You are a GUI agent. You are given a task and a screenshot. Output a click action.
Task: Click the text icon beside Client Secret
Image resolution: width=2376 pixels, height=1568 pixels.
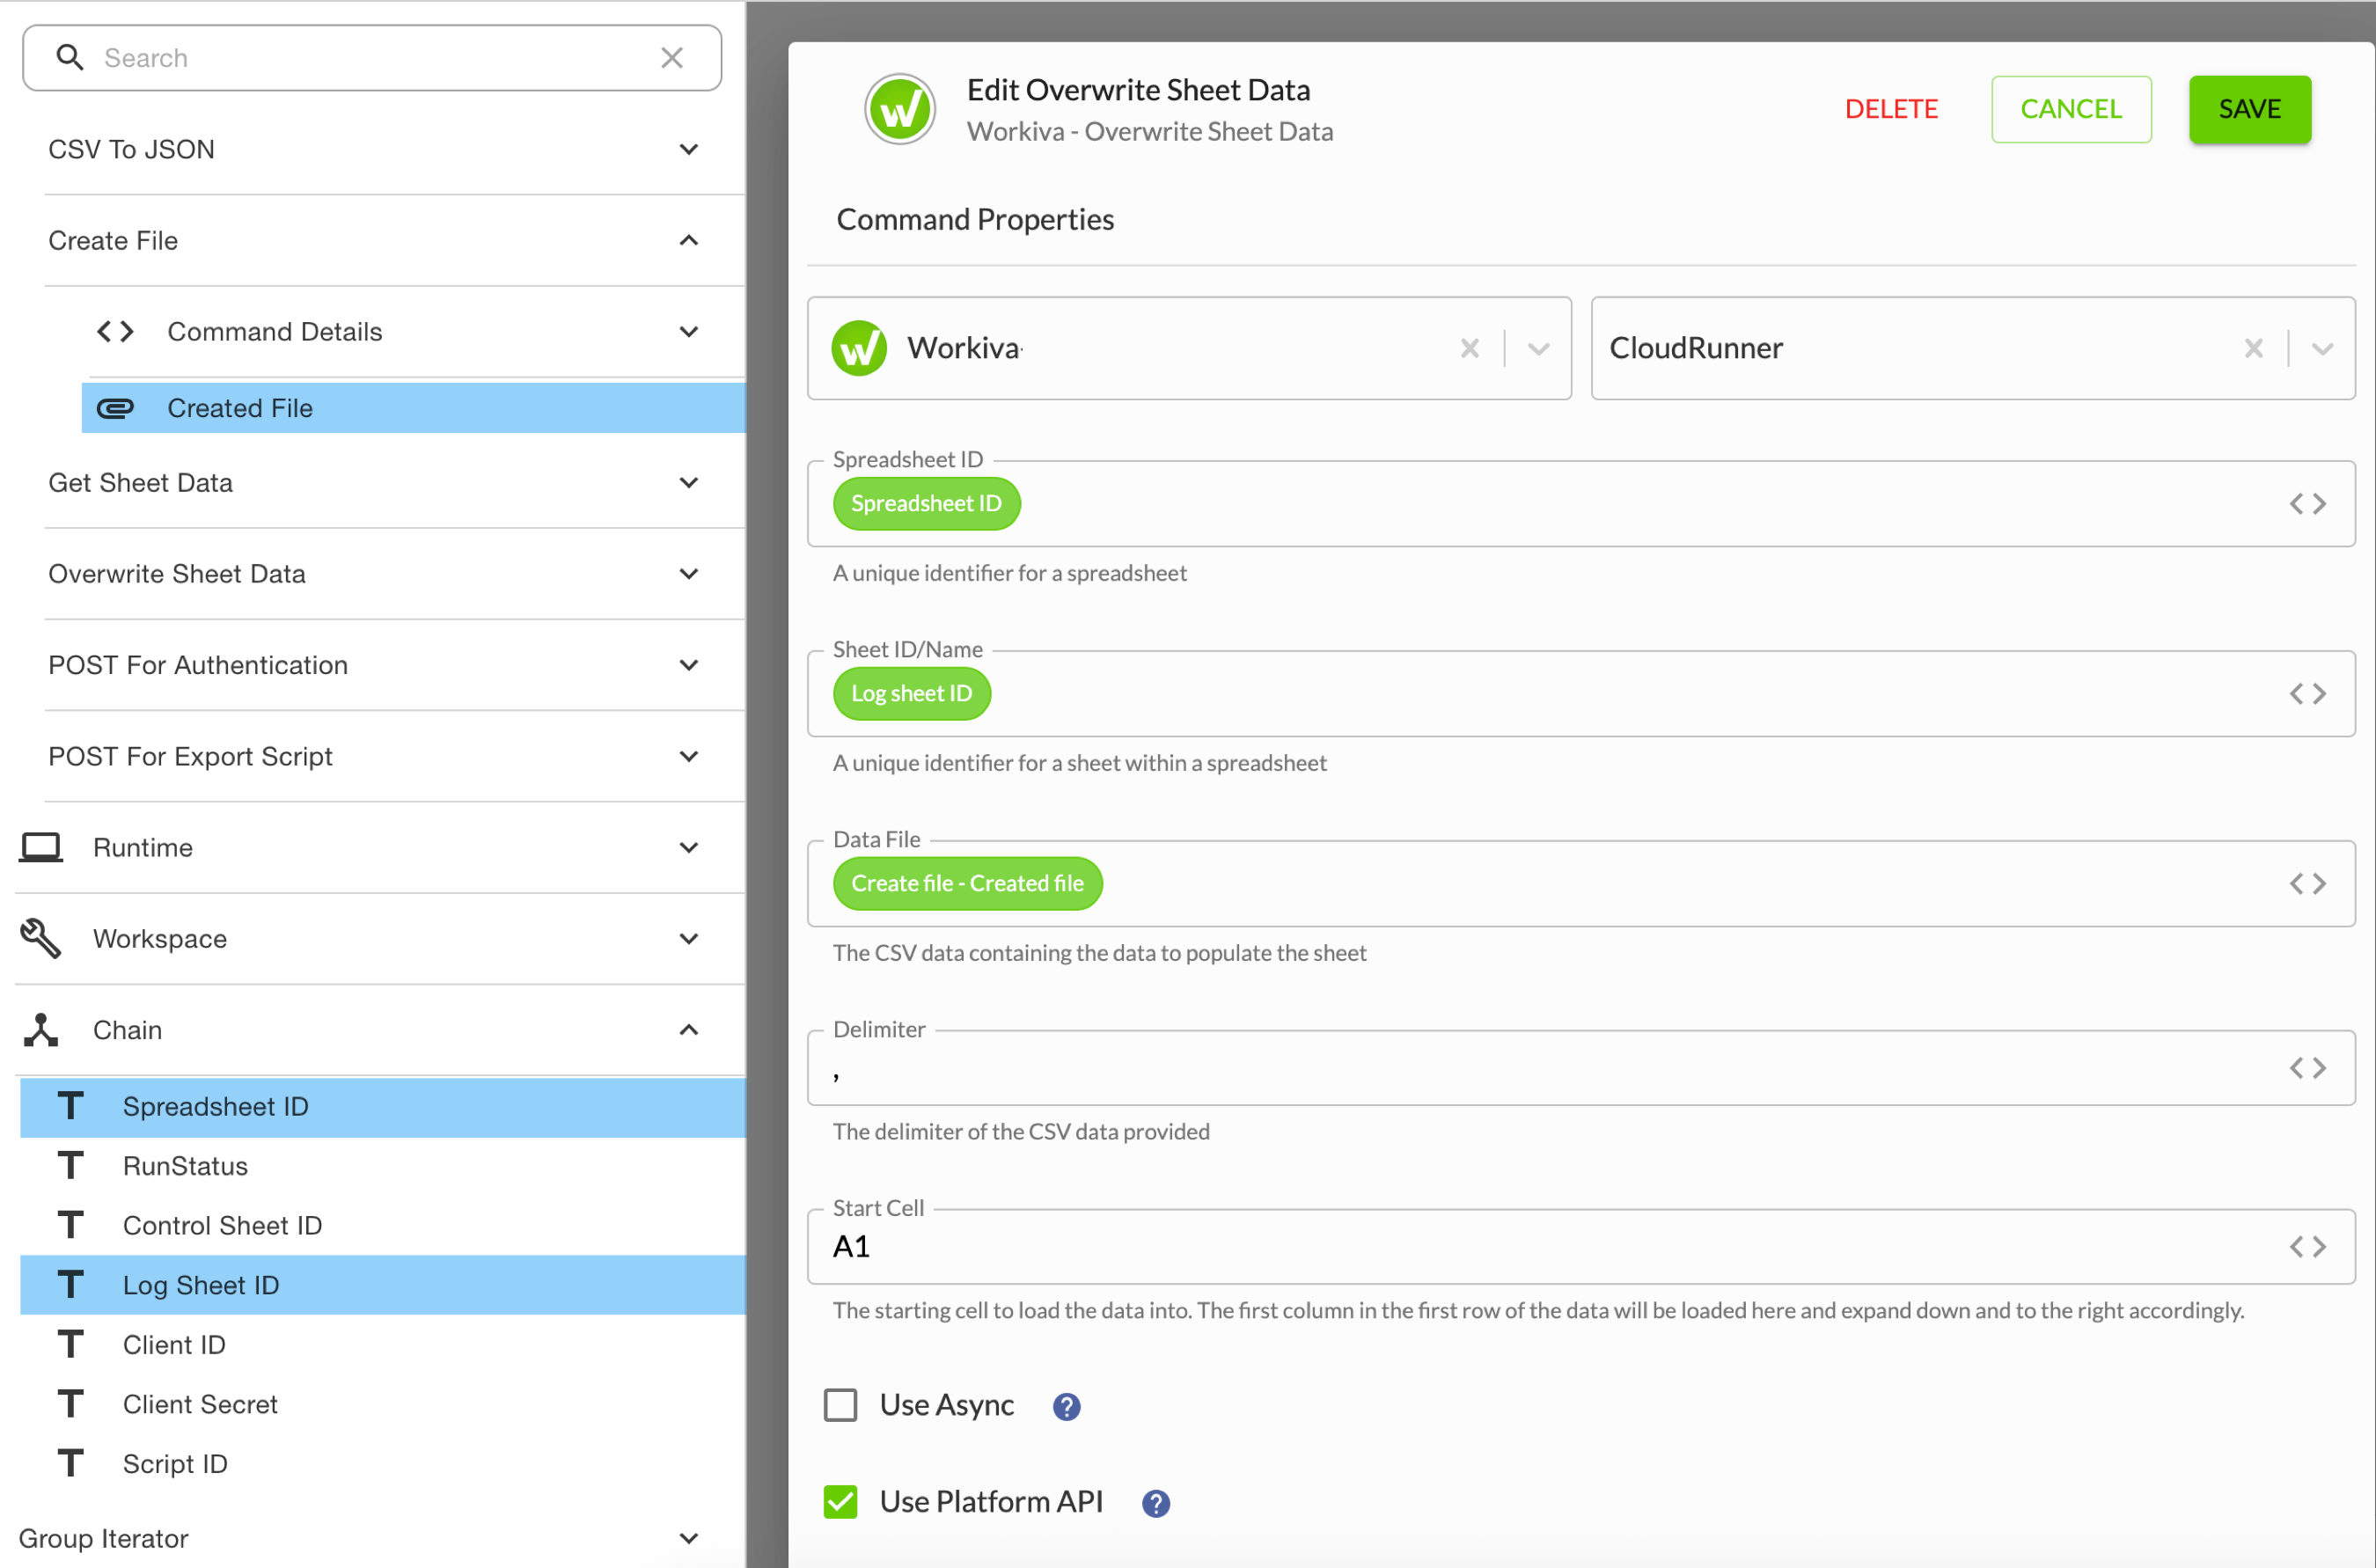tap(70, 1404)
